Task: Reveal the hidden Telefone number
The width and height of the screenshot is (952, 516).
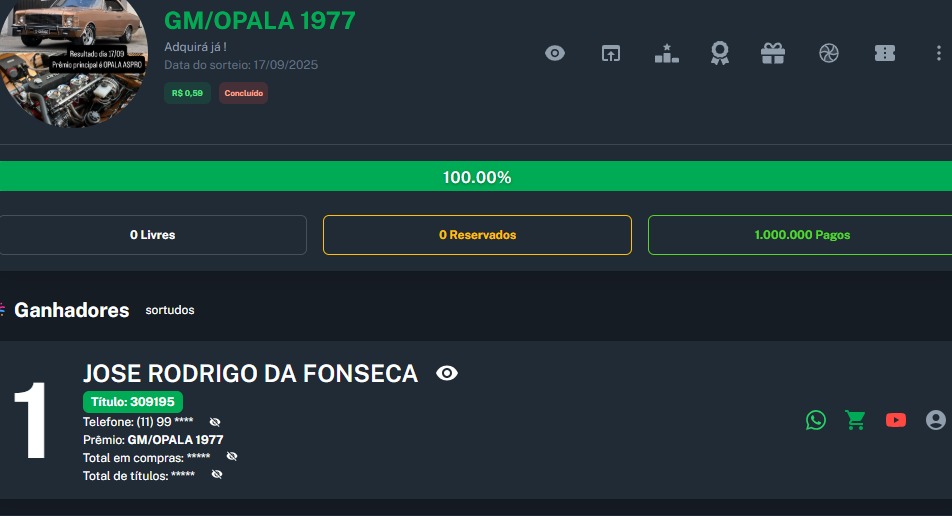Action: [x=215, y=422]
